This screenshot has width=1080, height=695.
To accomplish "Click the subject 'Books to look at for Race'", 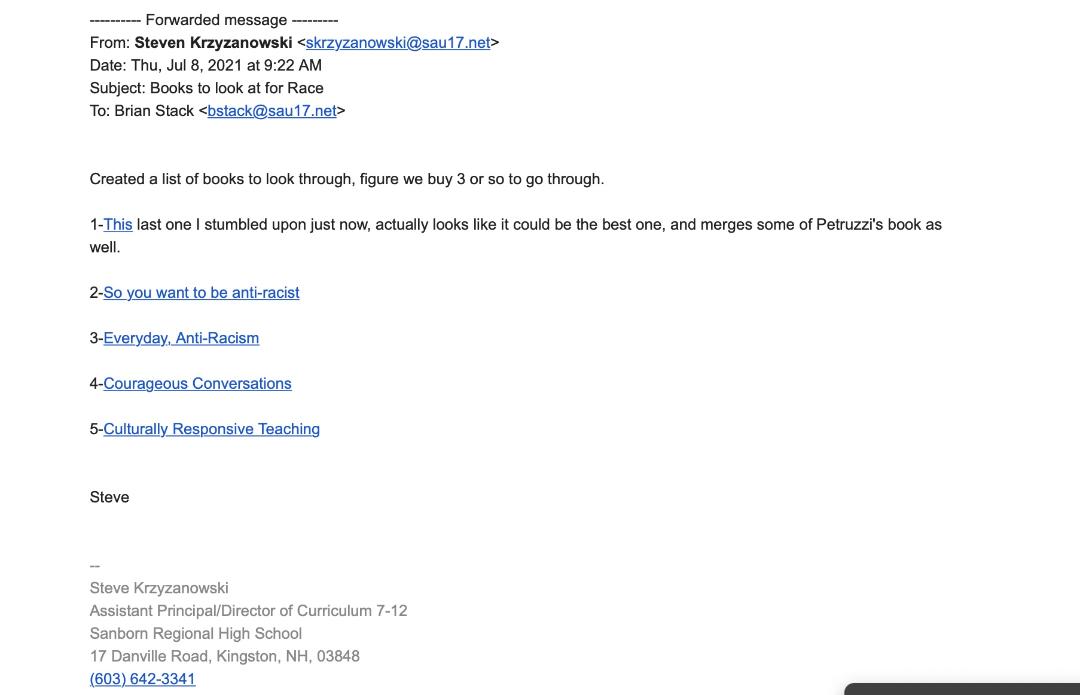I will tap(236, 88).
